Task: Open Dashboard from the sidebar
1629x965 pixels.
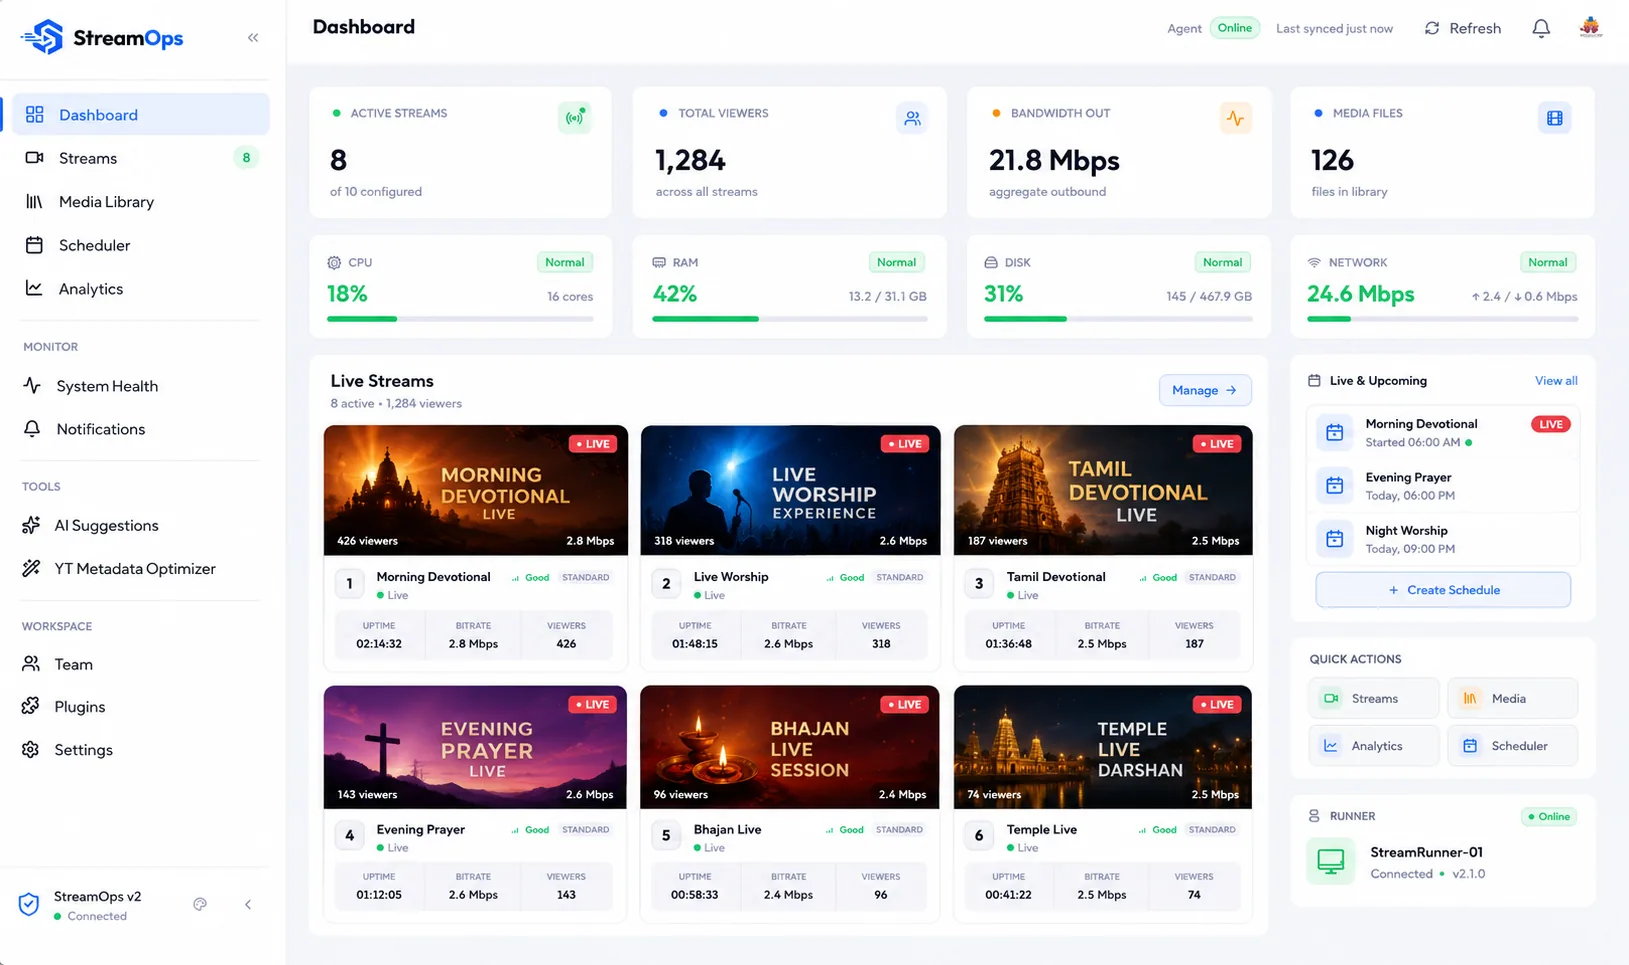Action: point(141,114)
